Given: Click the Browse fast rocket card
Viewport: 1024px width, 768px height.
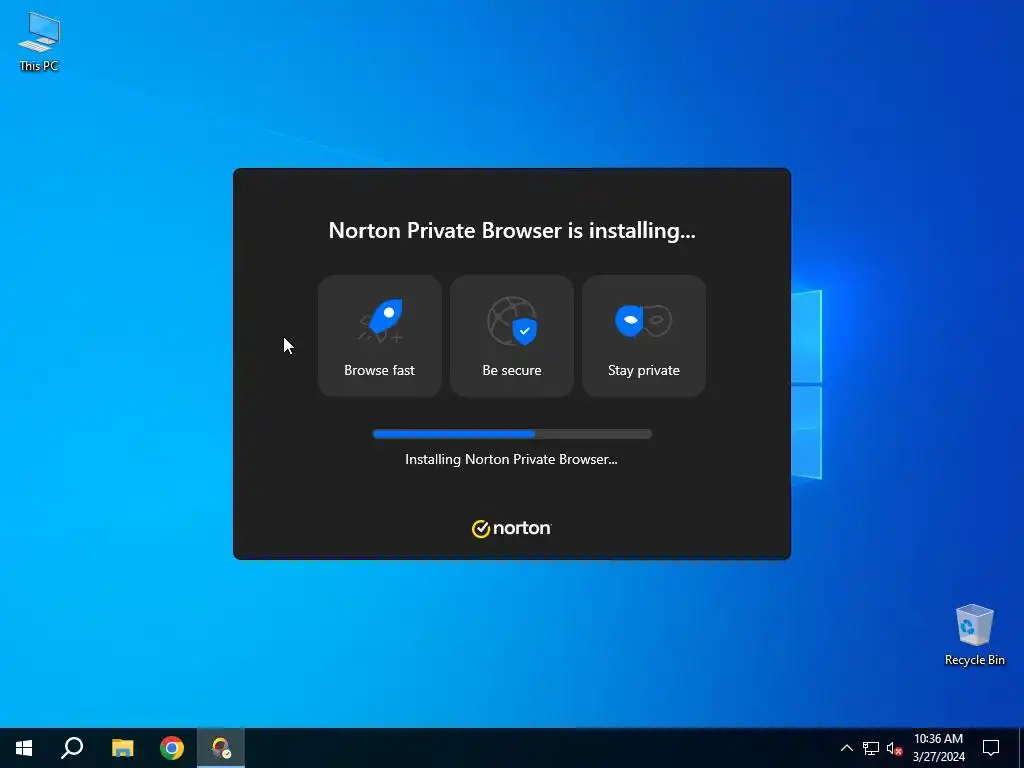Looking at the screenshot, I should pos(379,336).
